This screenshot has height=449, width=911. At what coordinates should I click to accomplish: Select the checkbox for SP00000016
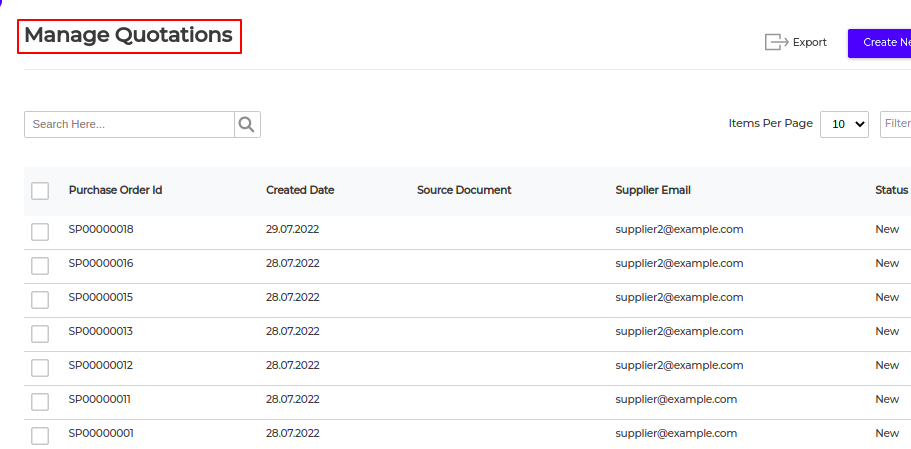coord(40,265)
